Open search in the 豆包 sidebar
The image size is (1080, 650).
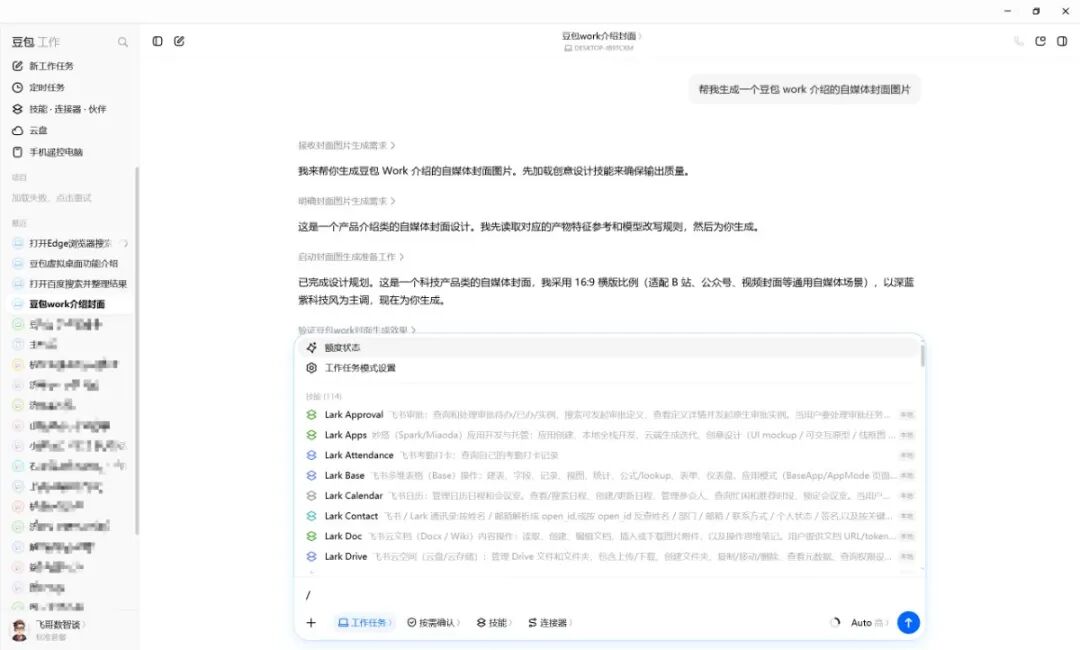click(x=123, y=42)
